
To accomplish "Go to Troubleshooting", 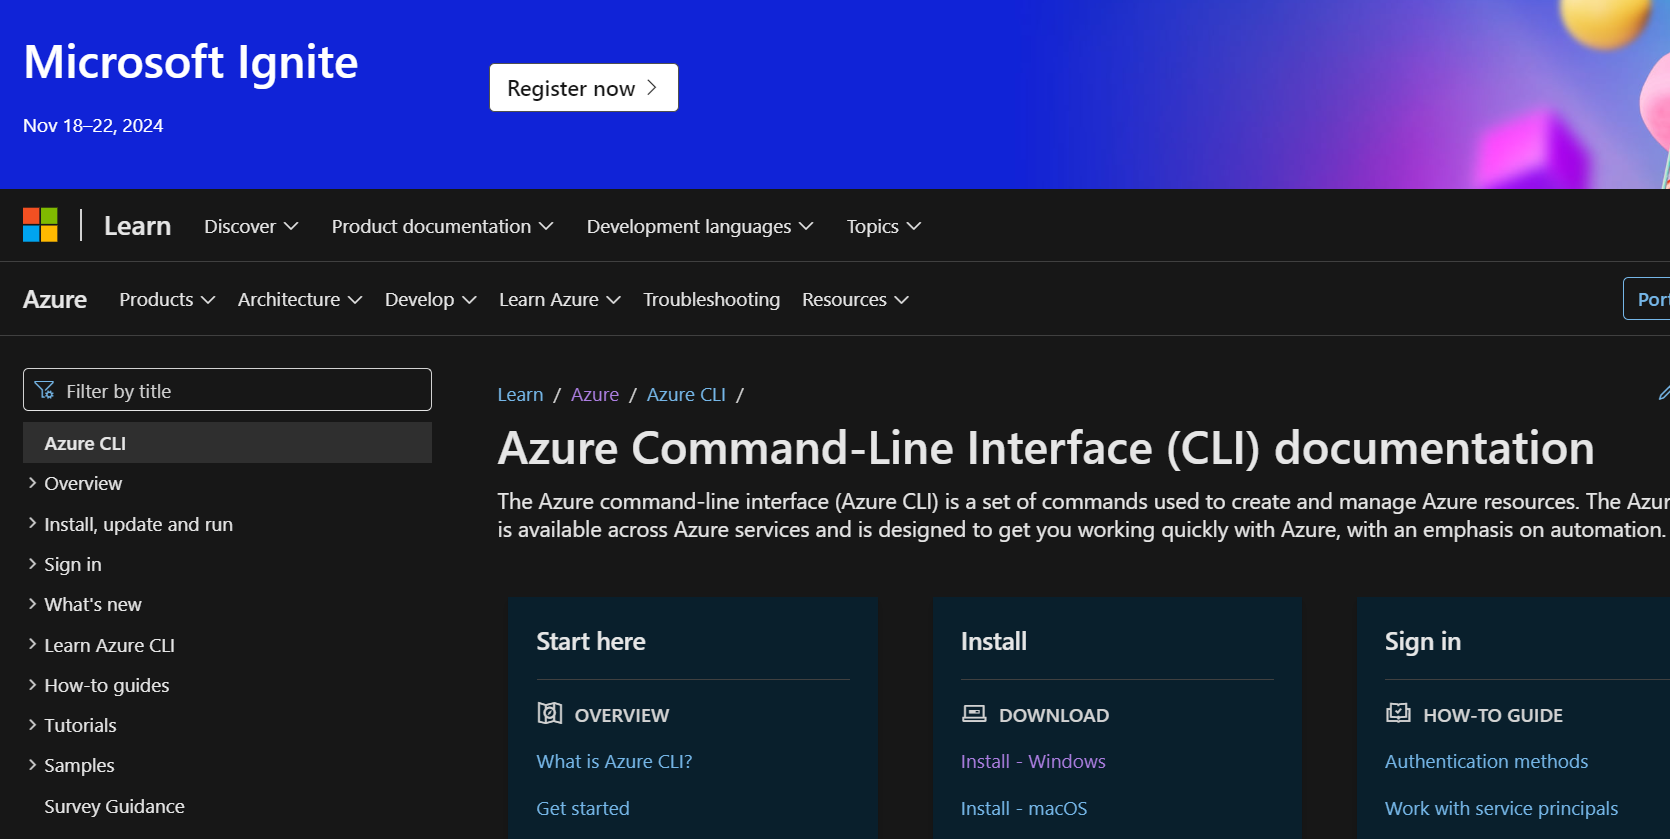I will (711, 299).
